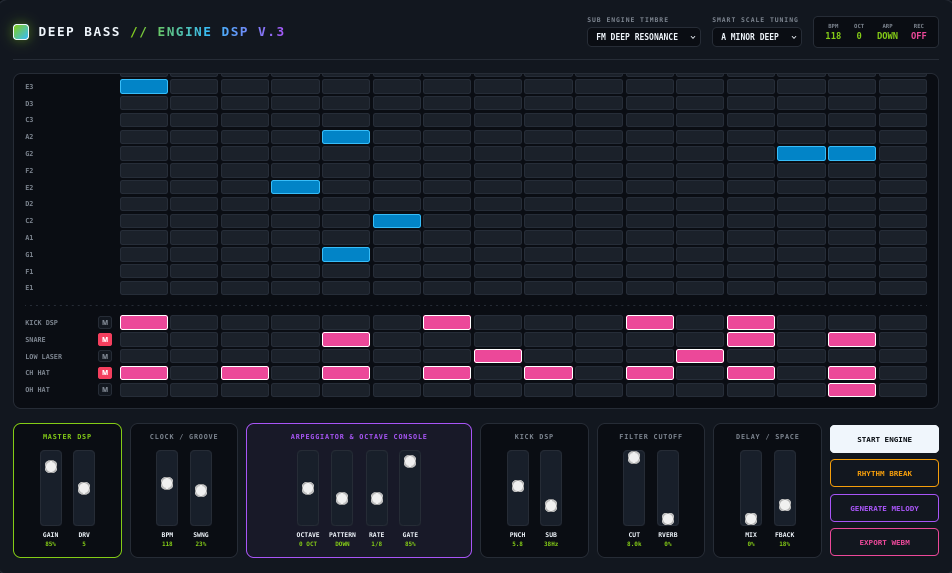
Task: Click the OCTAVE slider in Arpeggiator console
Action: 308,488
